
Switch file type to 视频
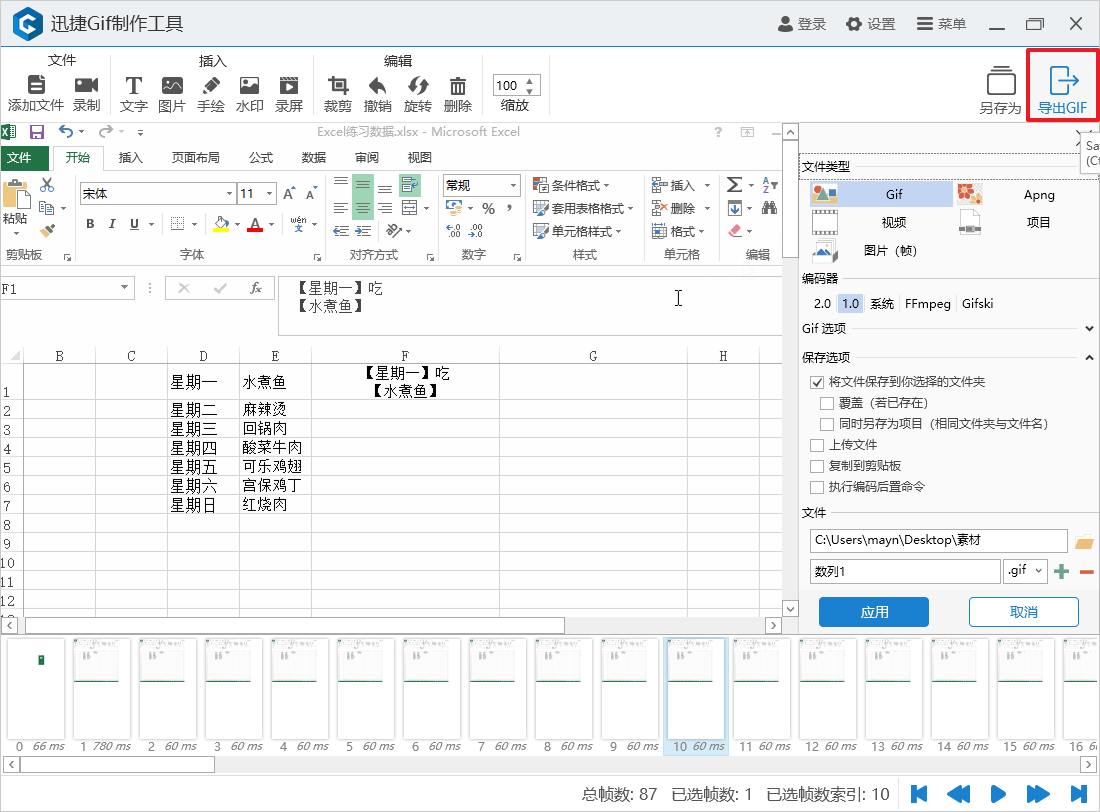[x=893, y=222]
